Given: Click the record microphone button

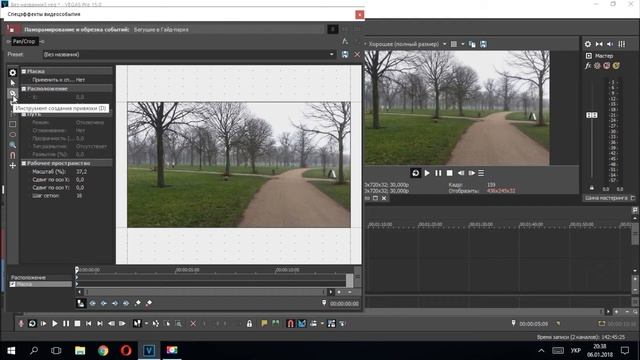Looking at the screenshot, I should [x=21, y=324].
